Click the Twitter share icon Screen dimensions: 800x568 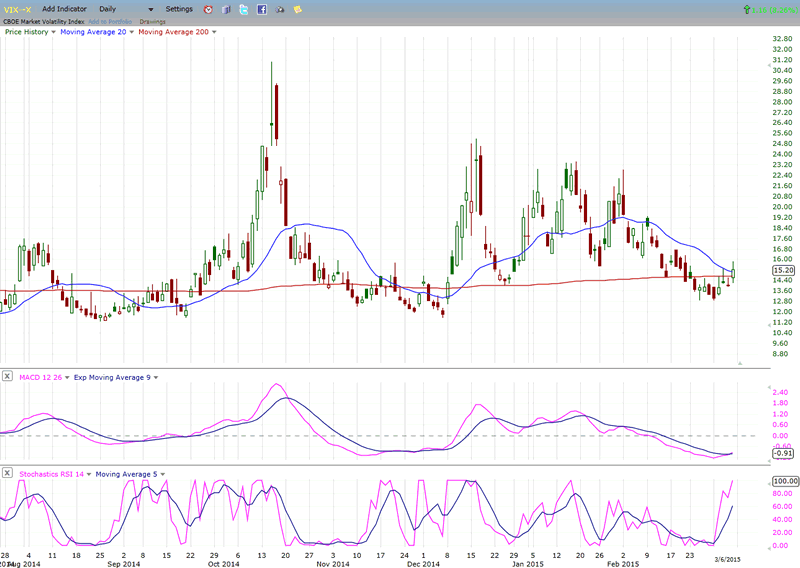coord(243,9)
